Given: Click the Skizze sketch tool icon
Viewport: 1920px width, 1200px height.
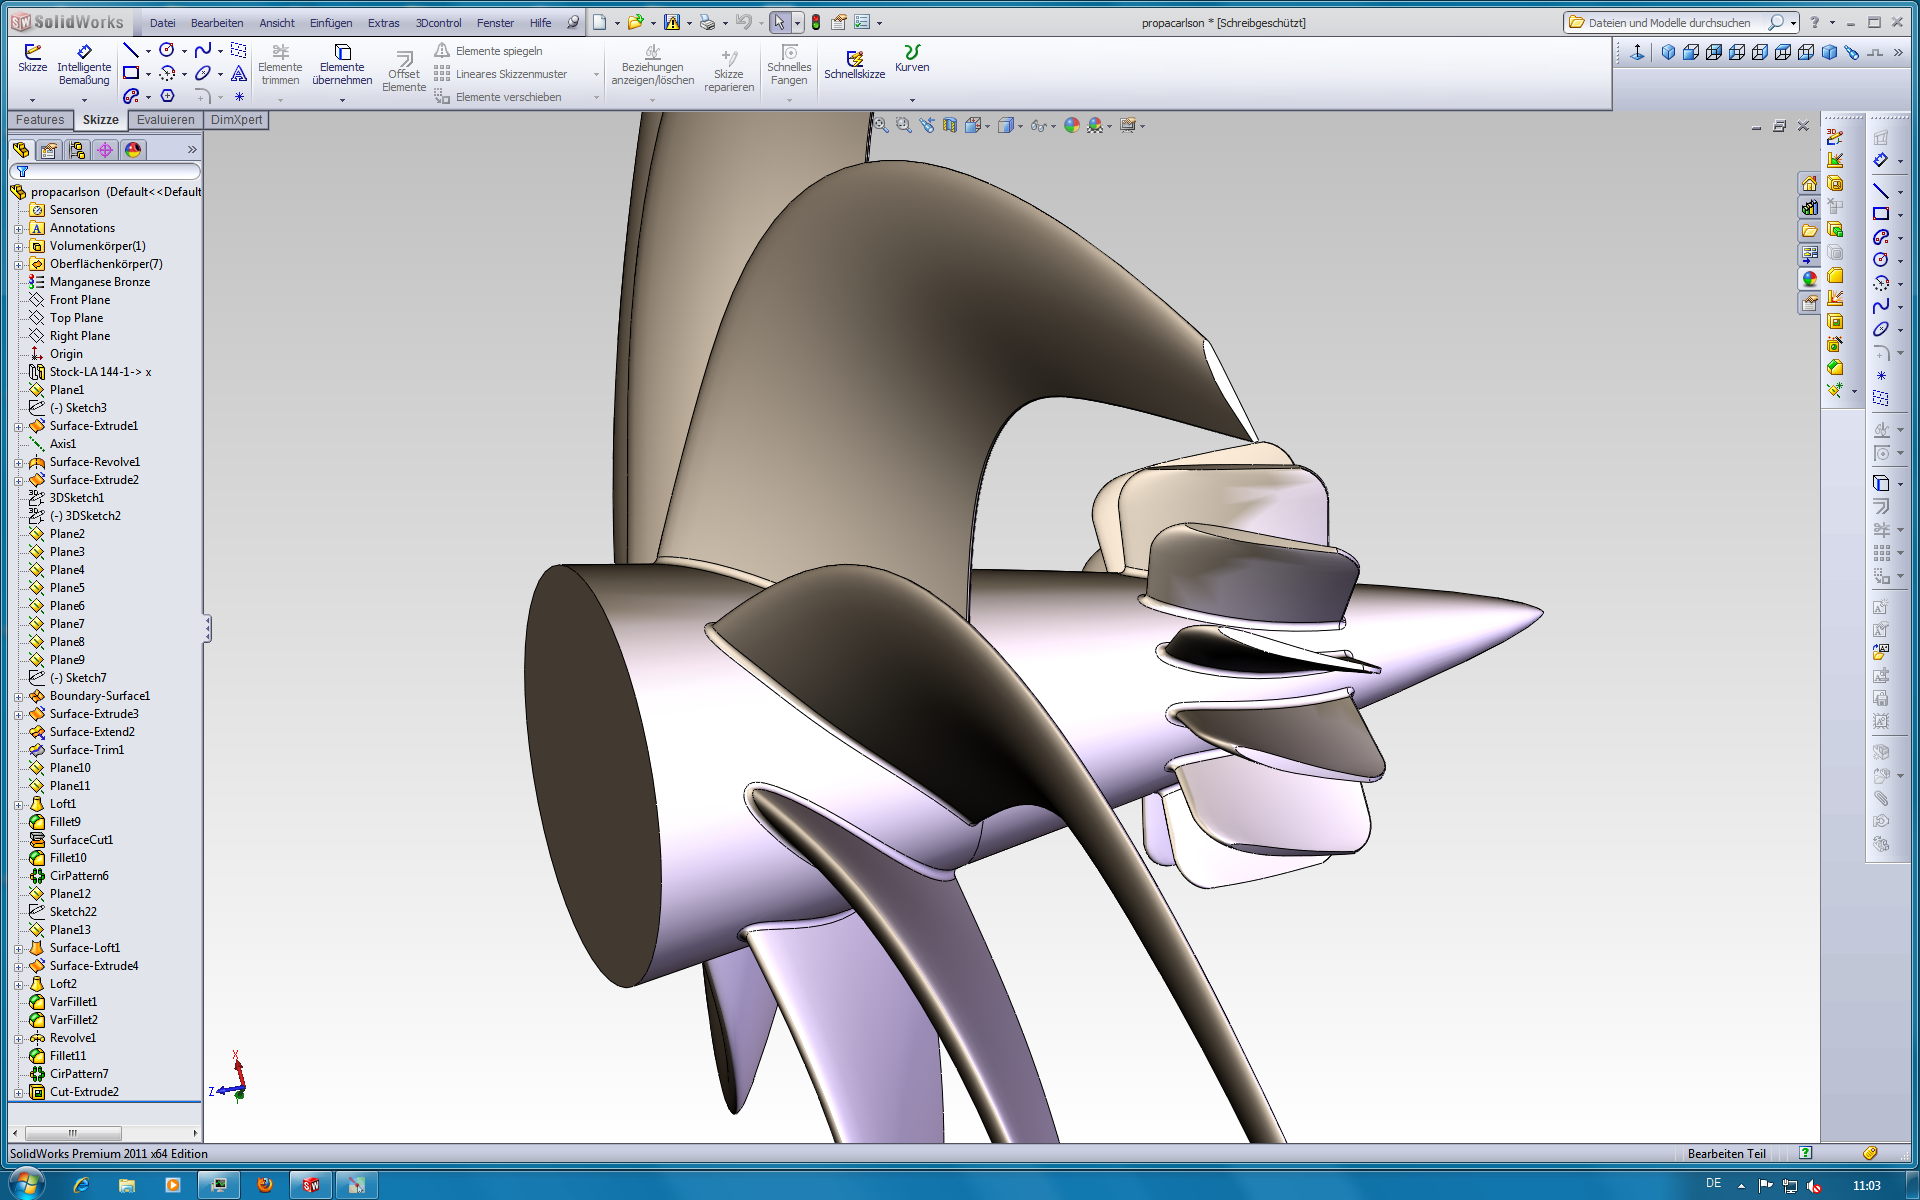Looking at the screenshot, I should point(32,51).
